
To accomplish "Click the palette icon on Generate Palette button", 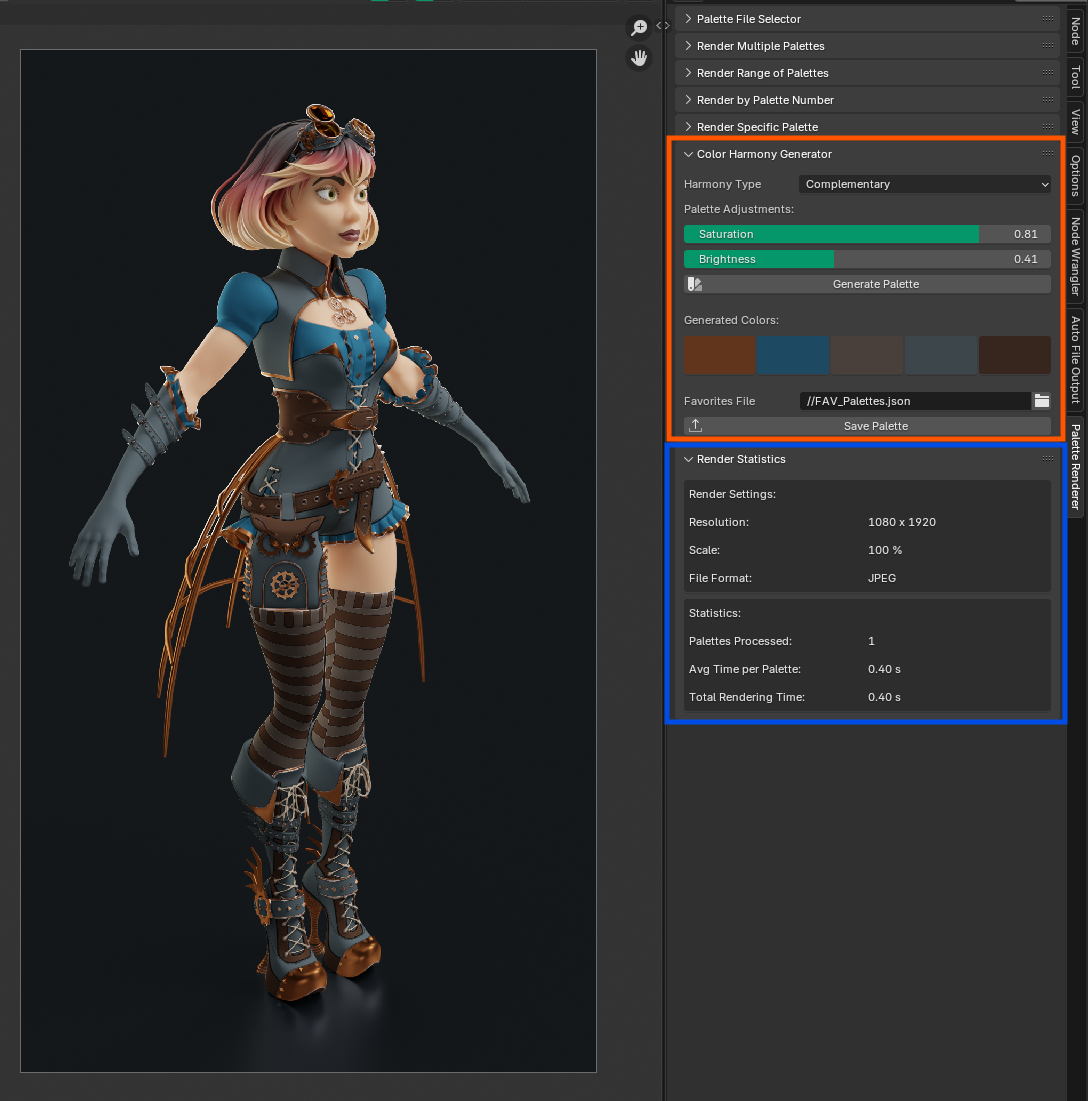I will (695, 284).
